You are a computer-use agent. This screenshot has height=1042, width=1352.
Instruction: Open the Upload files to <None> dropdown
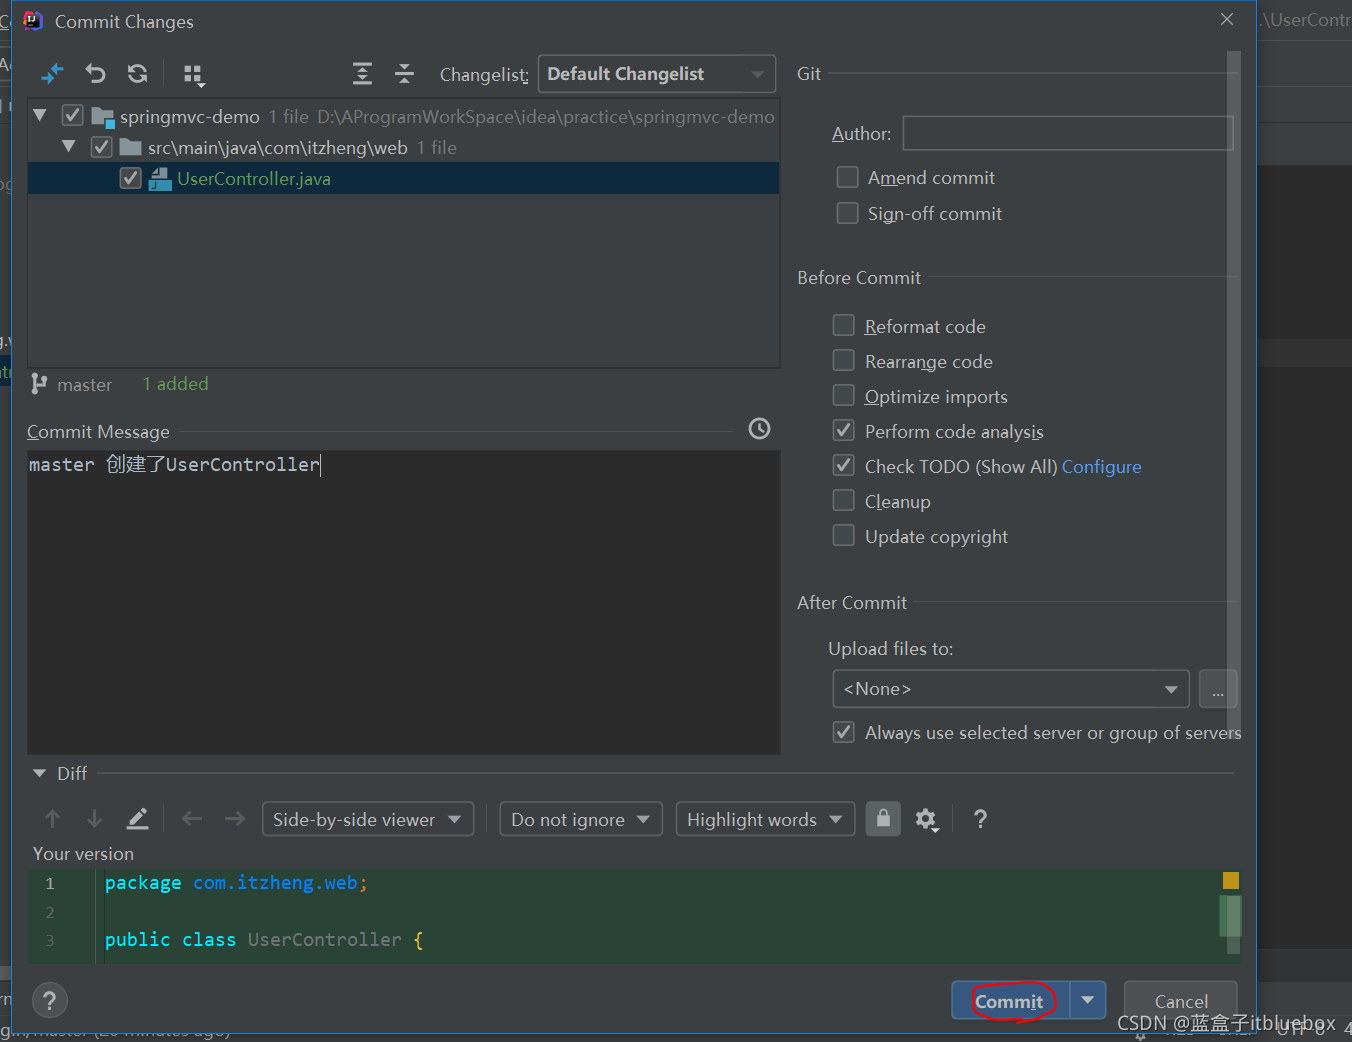pyautogui.click(x=1010, y=689)
